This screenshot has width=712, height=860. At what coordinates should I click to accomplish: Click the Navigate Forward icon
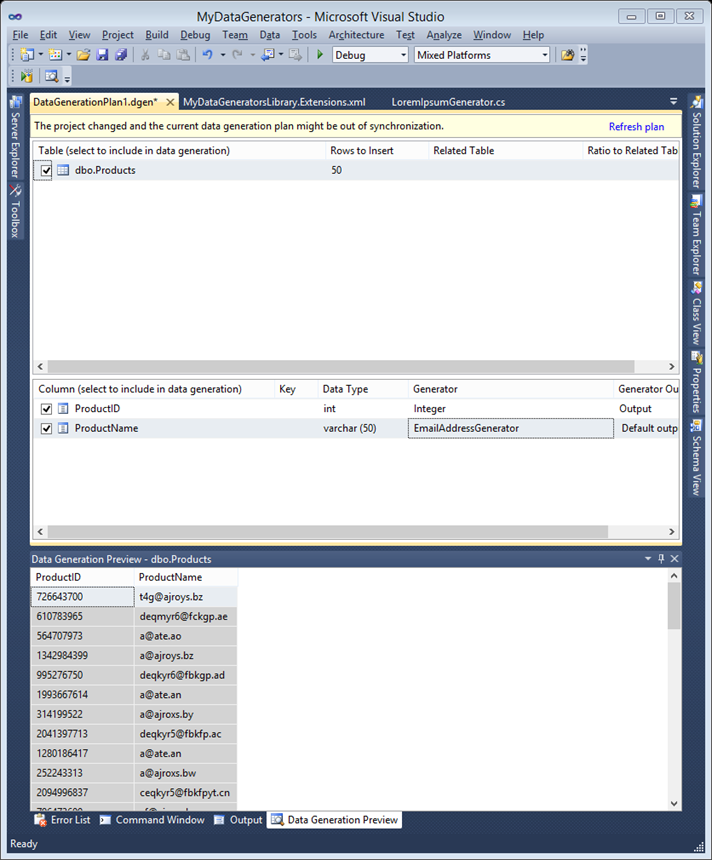click(x=295, y=55)
